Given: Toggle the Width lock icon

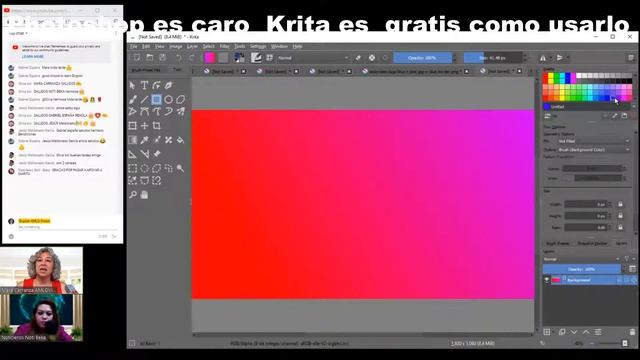Looking at the screenshot, I should point(620,204).
